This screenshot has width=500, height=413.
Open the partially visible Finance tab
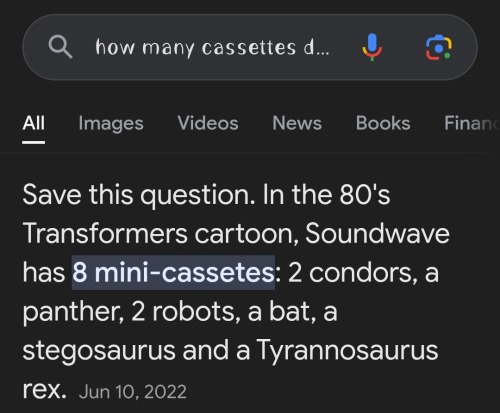(472, 123)
